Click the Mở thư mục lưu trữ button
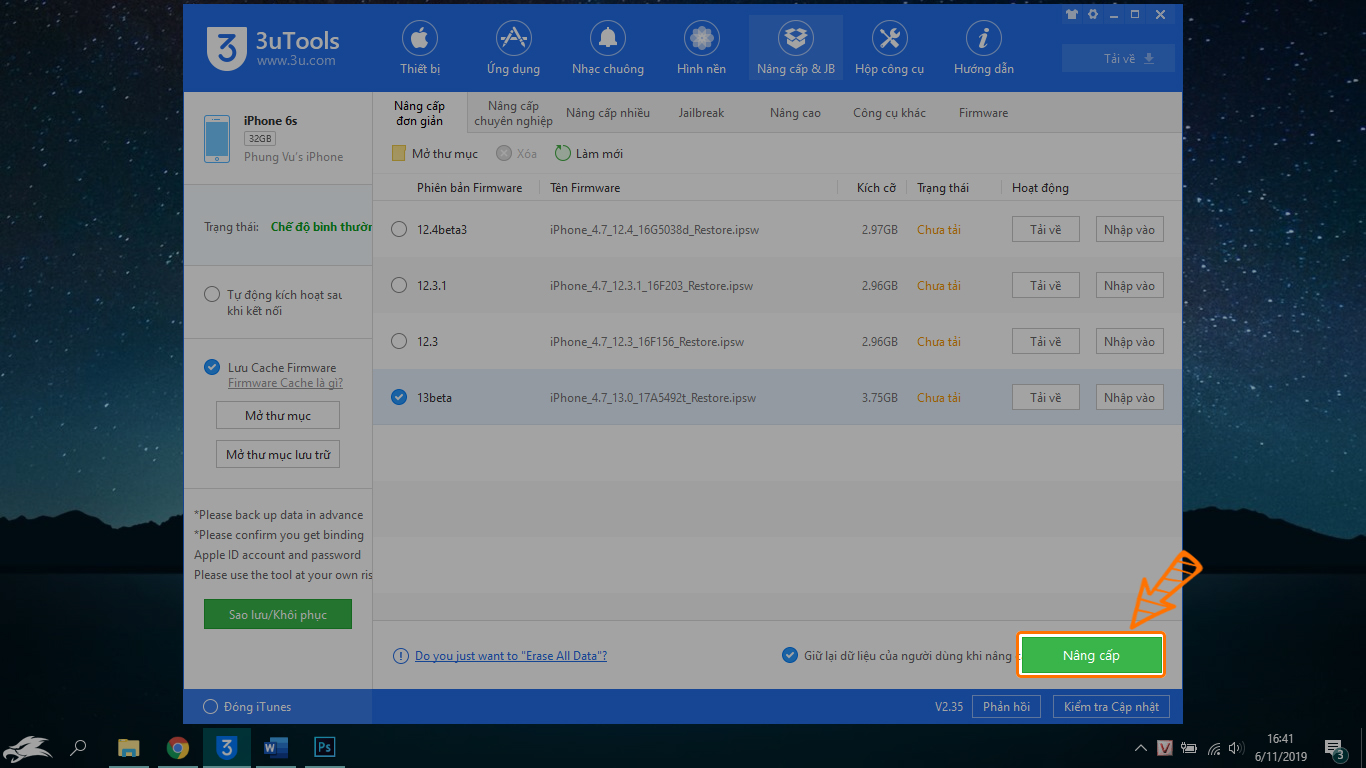Image resolution: width=1366 pixels, height=768 pixels. click(x=278, y=454)
